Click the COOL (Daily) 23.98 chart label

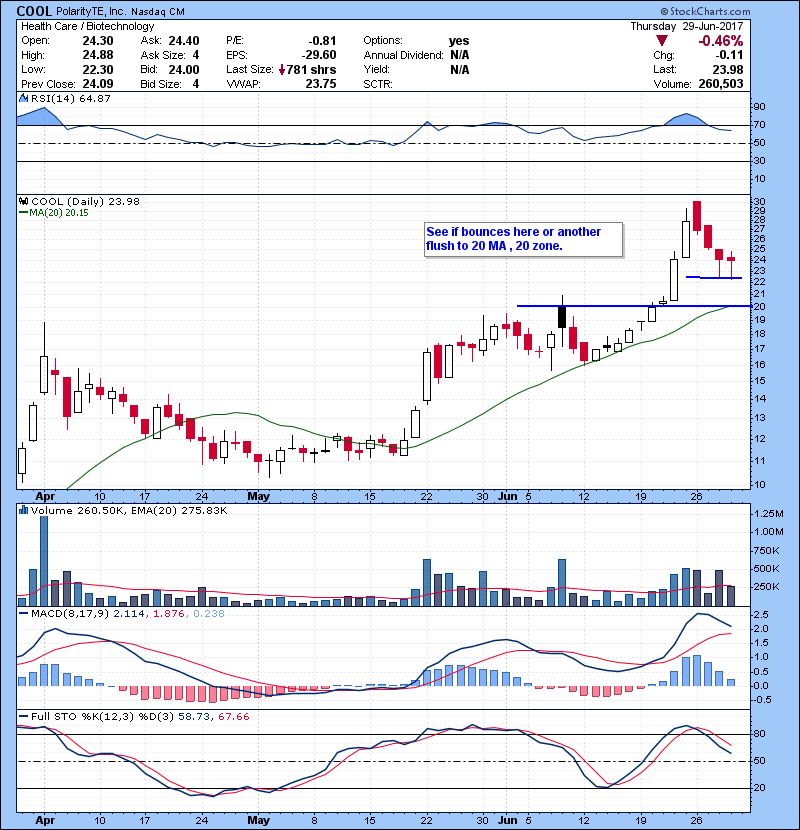tap(85, 201)
